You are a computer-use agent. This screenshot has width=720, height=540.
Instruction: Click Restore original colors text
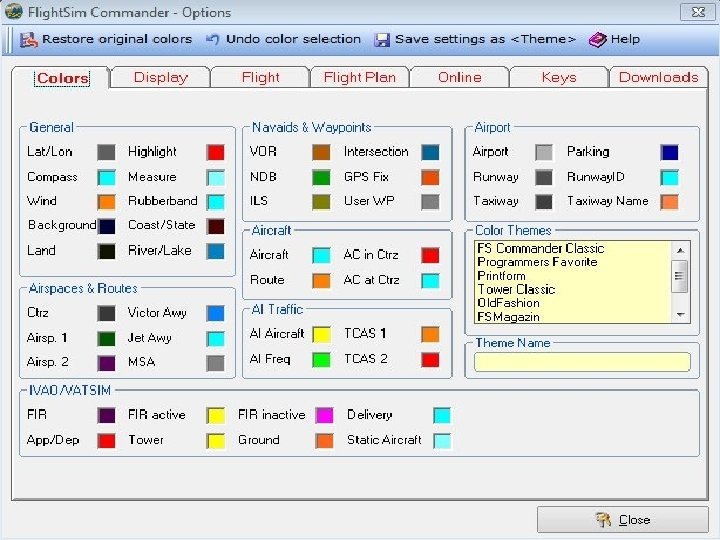[117, 39]
